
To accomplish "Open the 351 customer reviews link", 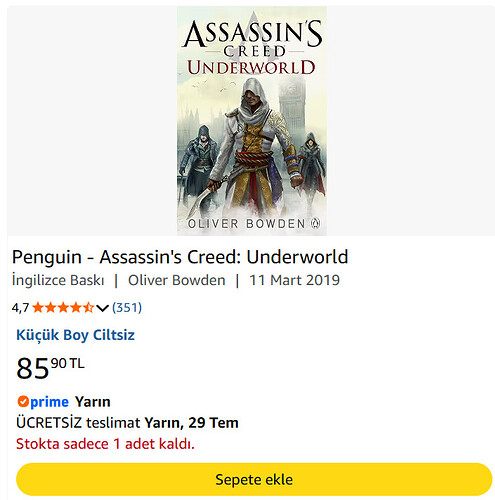I will [127, 307].
